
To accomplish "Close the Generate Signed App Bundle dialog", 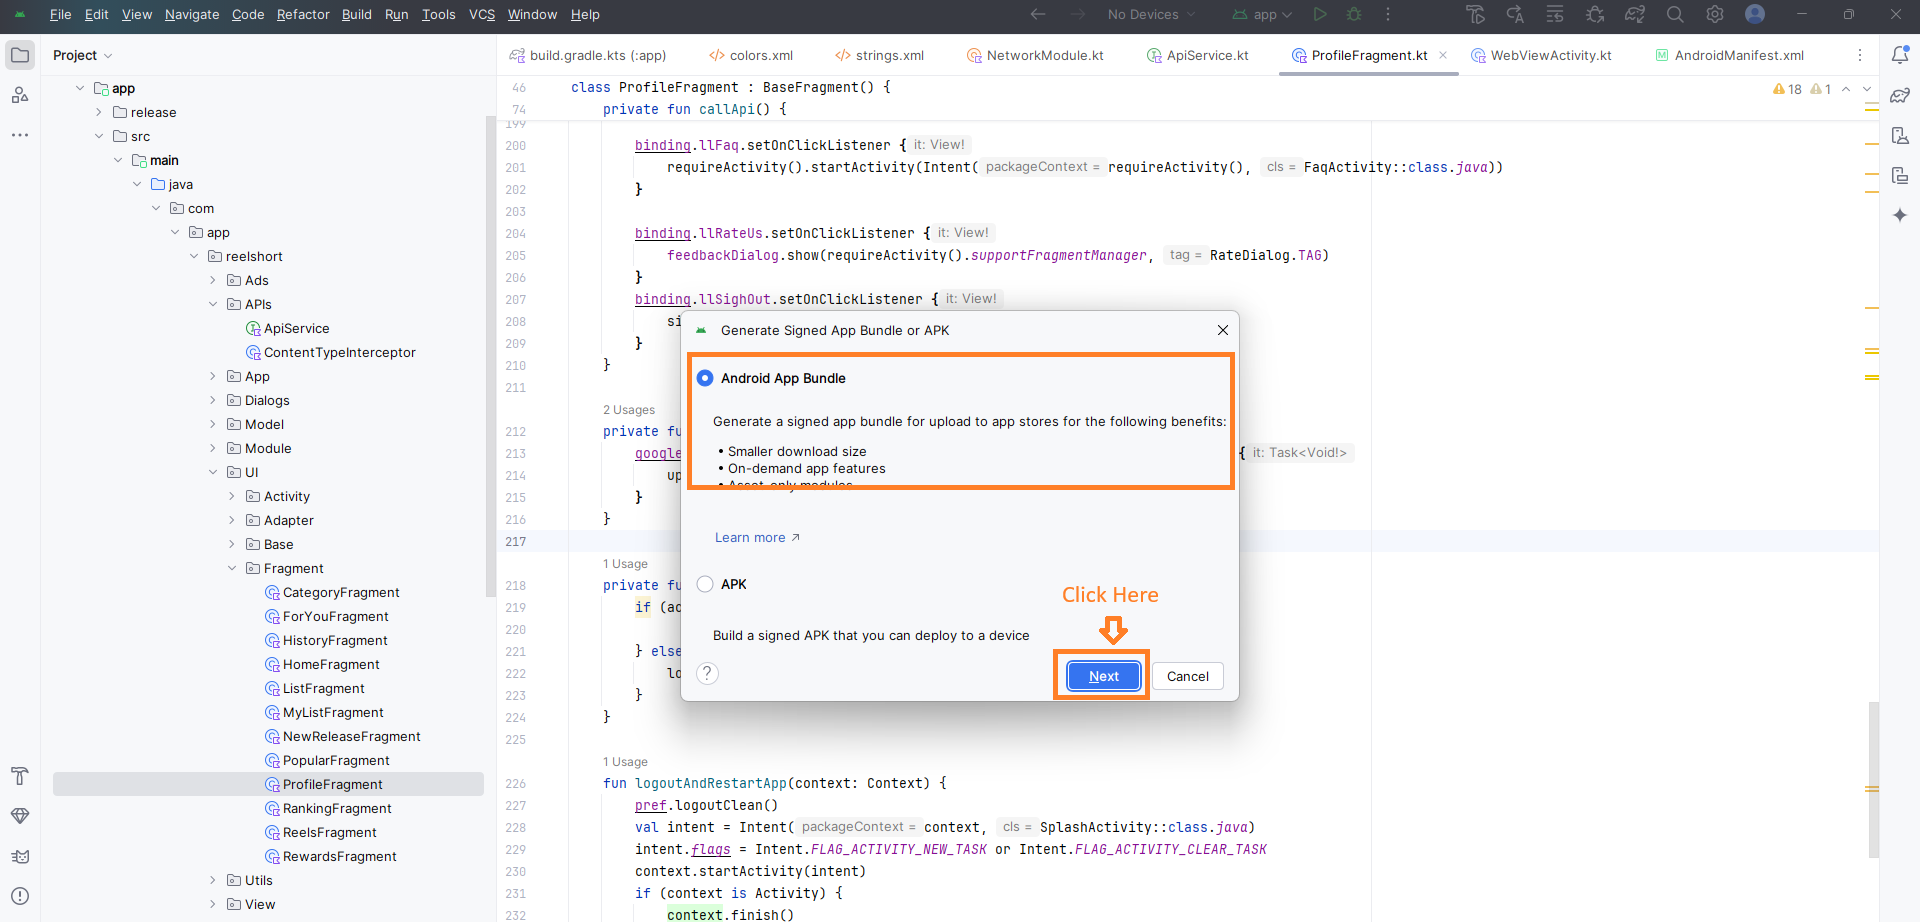I will (x=1223, y=330).
